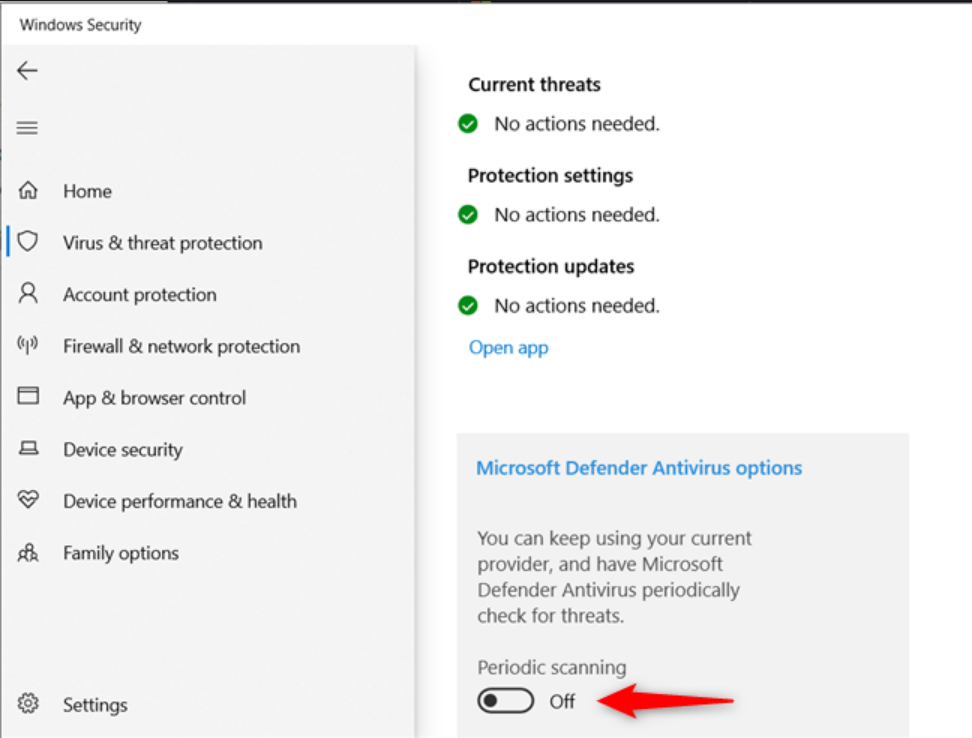Click the Settings gear icon

(28, 704)
